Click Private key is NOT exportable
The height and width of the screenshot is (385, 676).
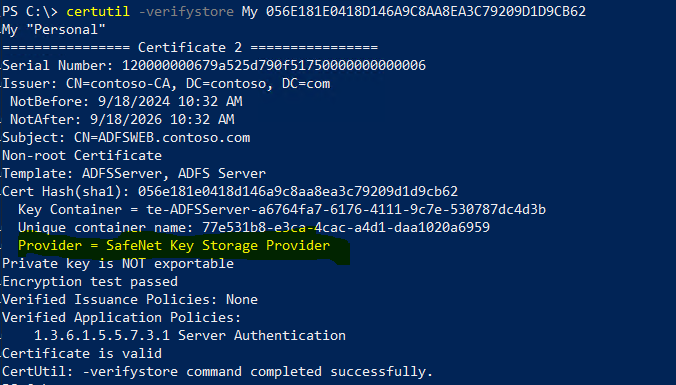click(x=118, y=263)
